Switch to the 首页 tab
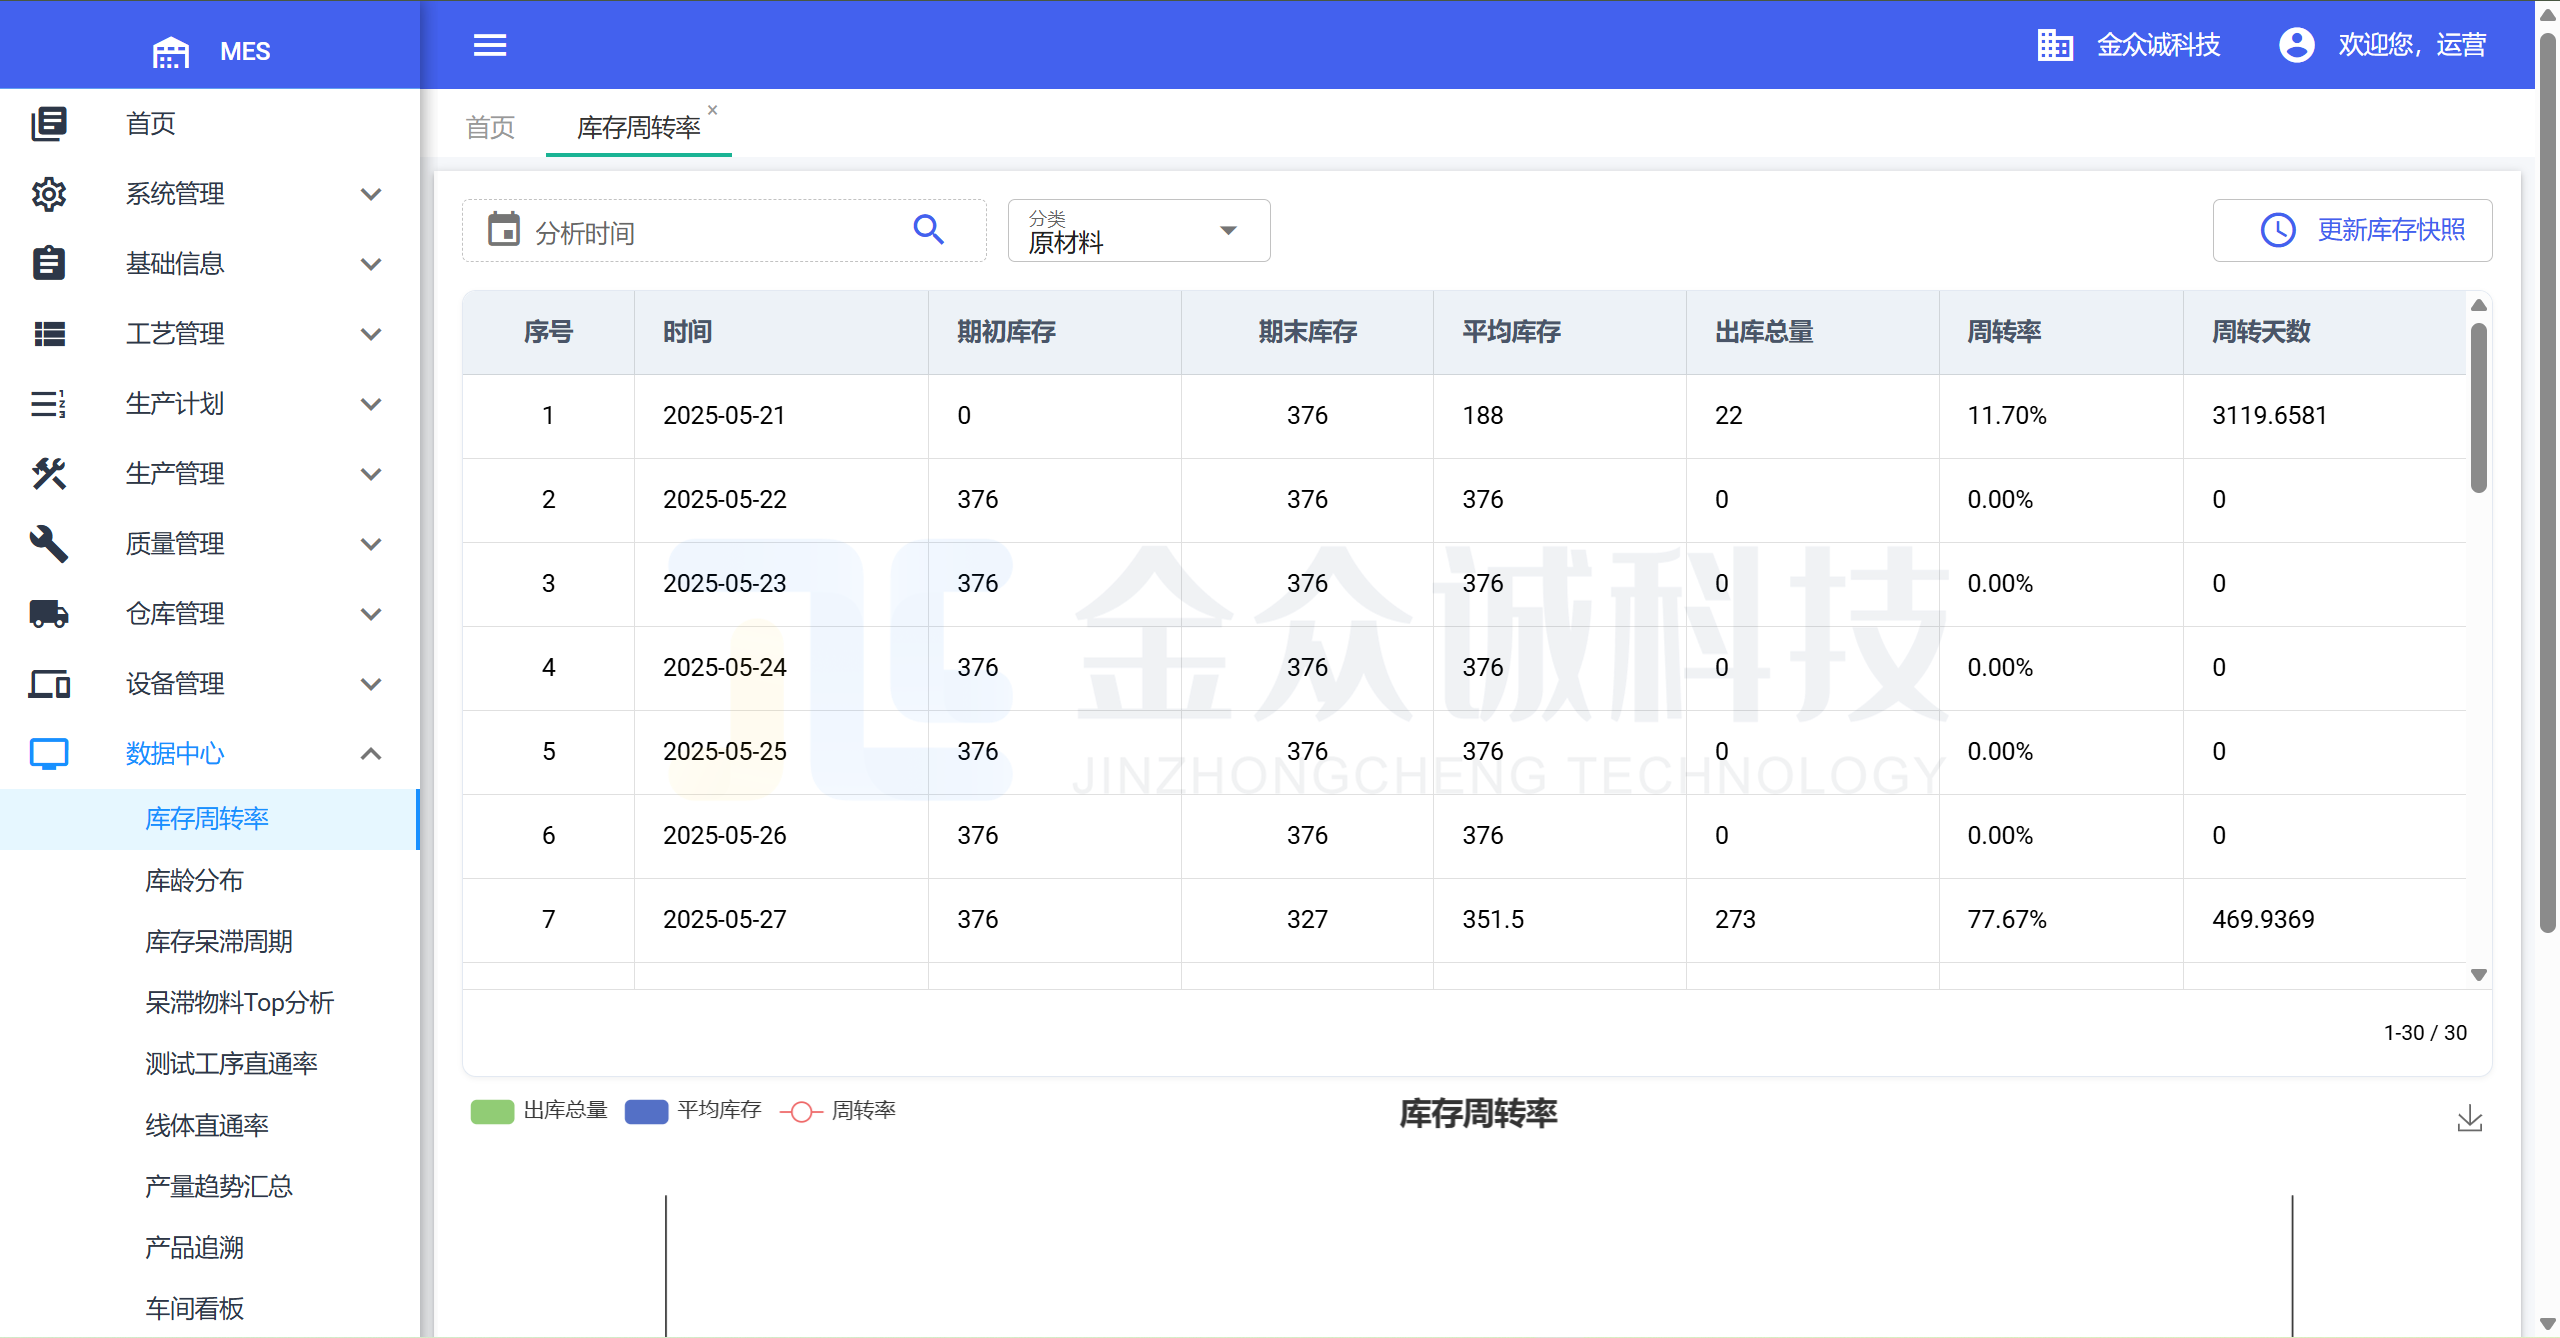This screenshot has width=2560, height=1338. 490,127
